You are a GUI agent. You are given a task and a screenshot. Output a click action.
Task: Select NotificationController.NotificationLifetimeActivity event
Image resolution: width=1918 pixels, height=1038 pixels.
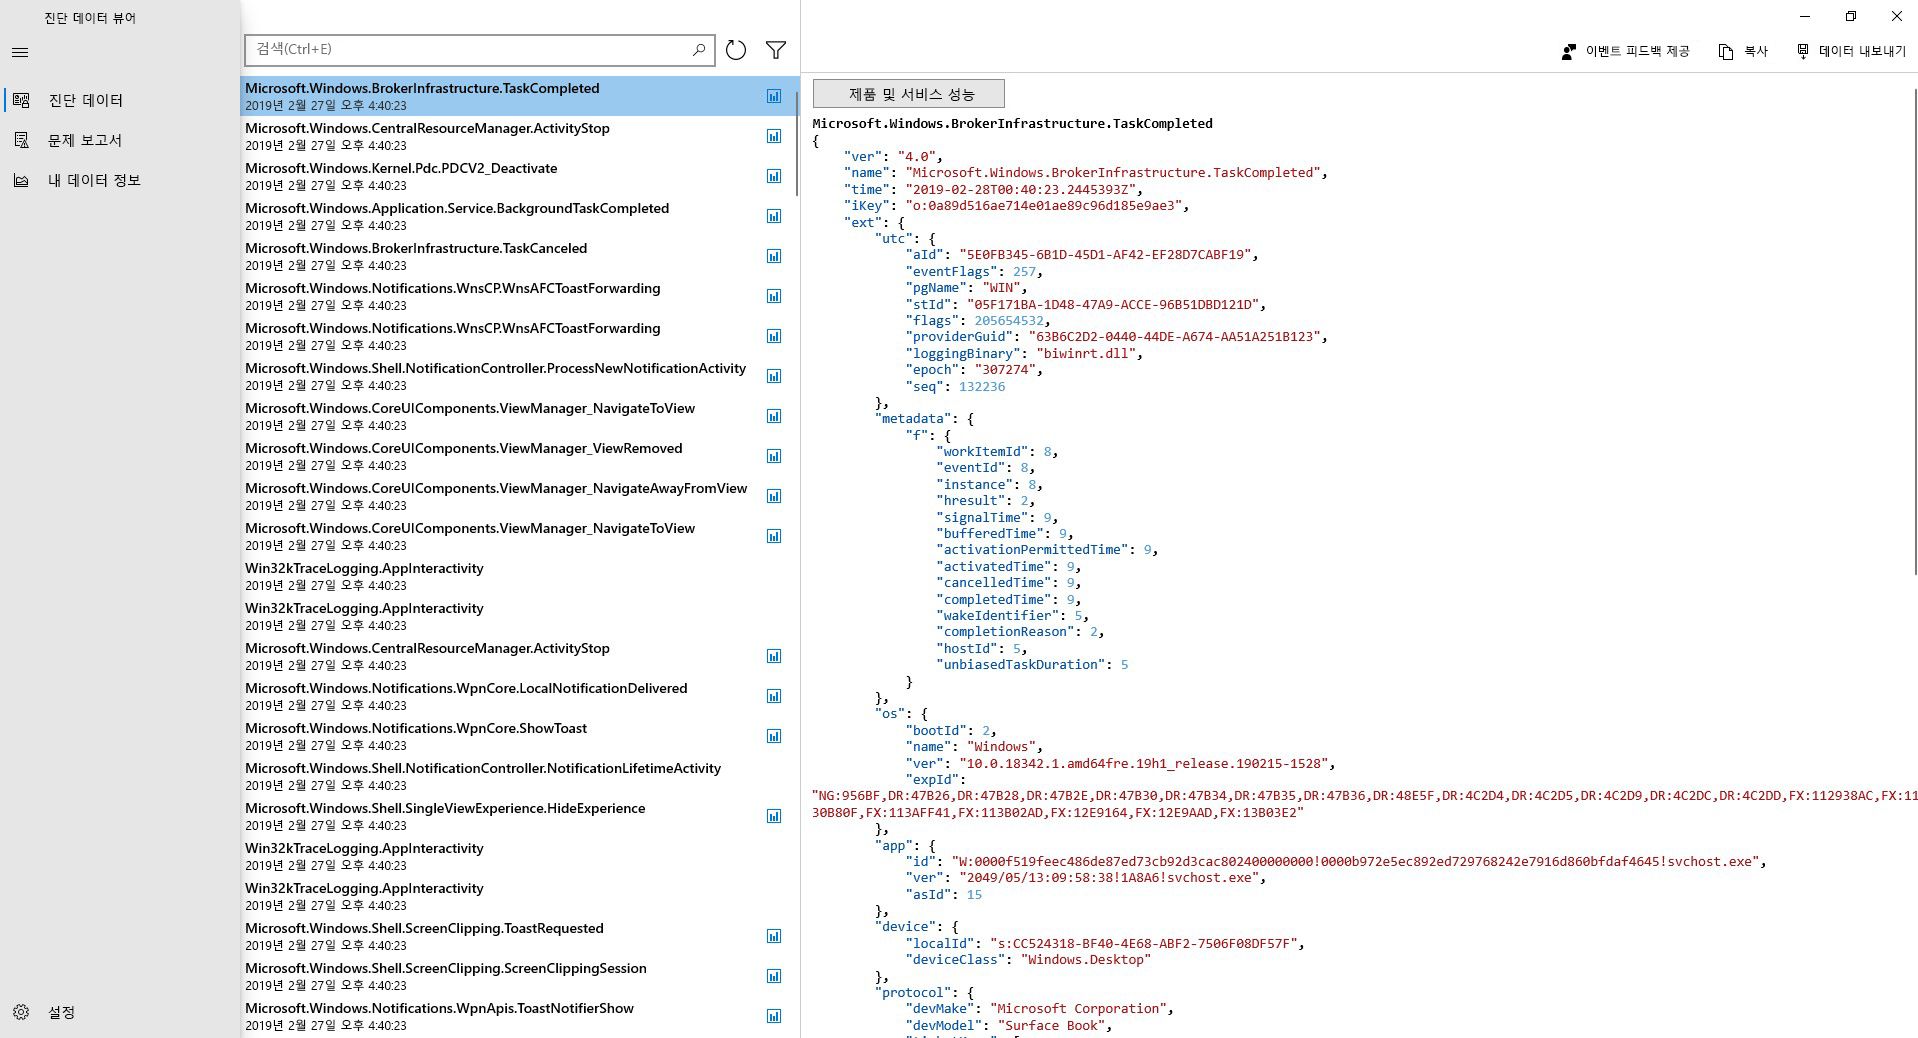click(x=518, y=776)
